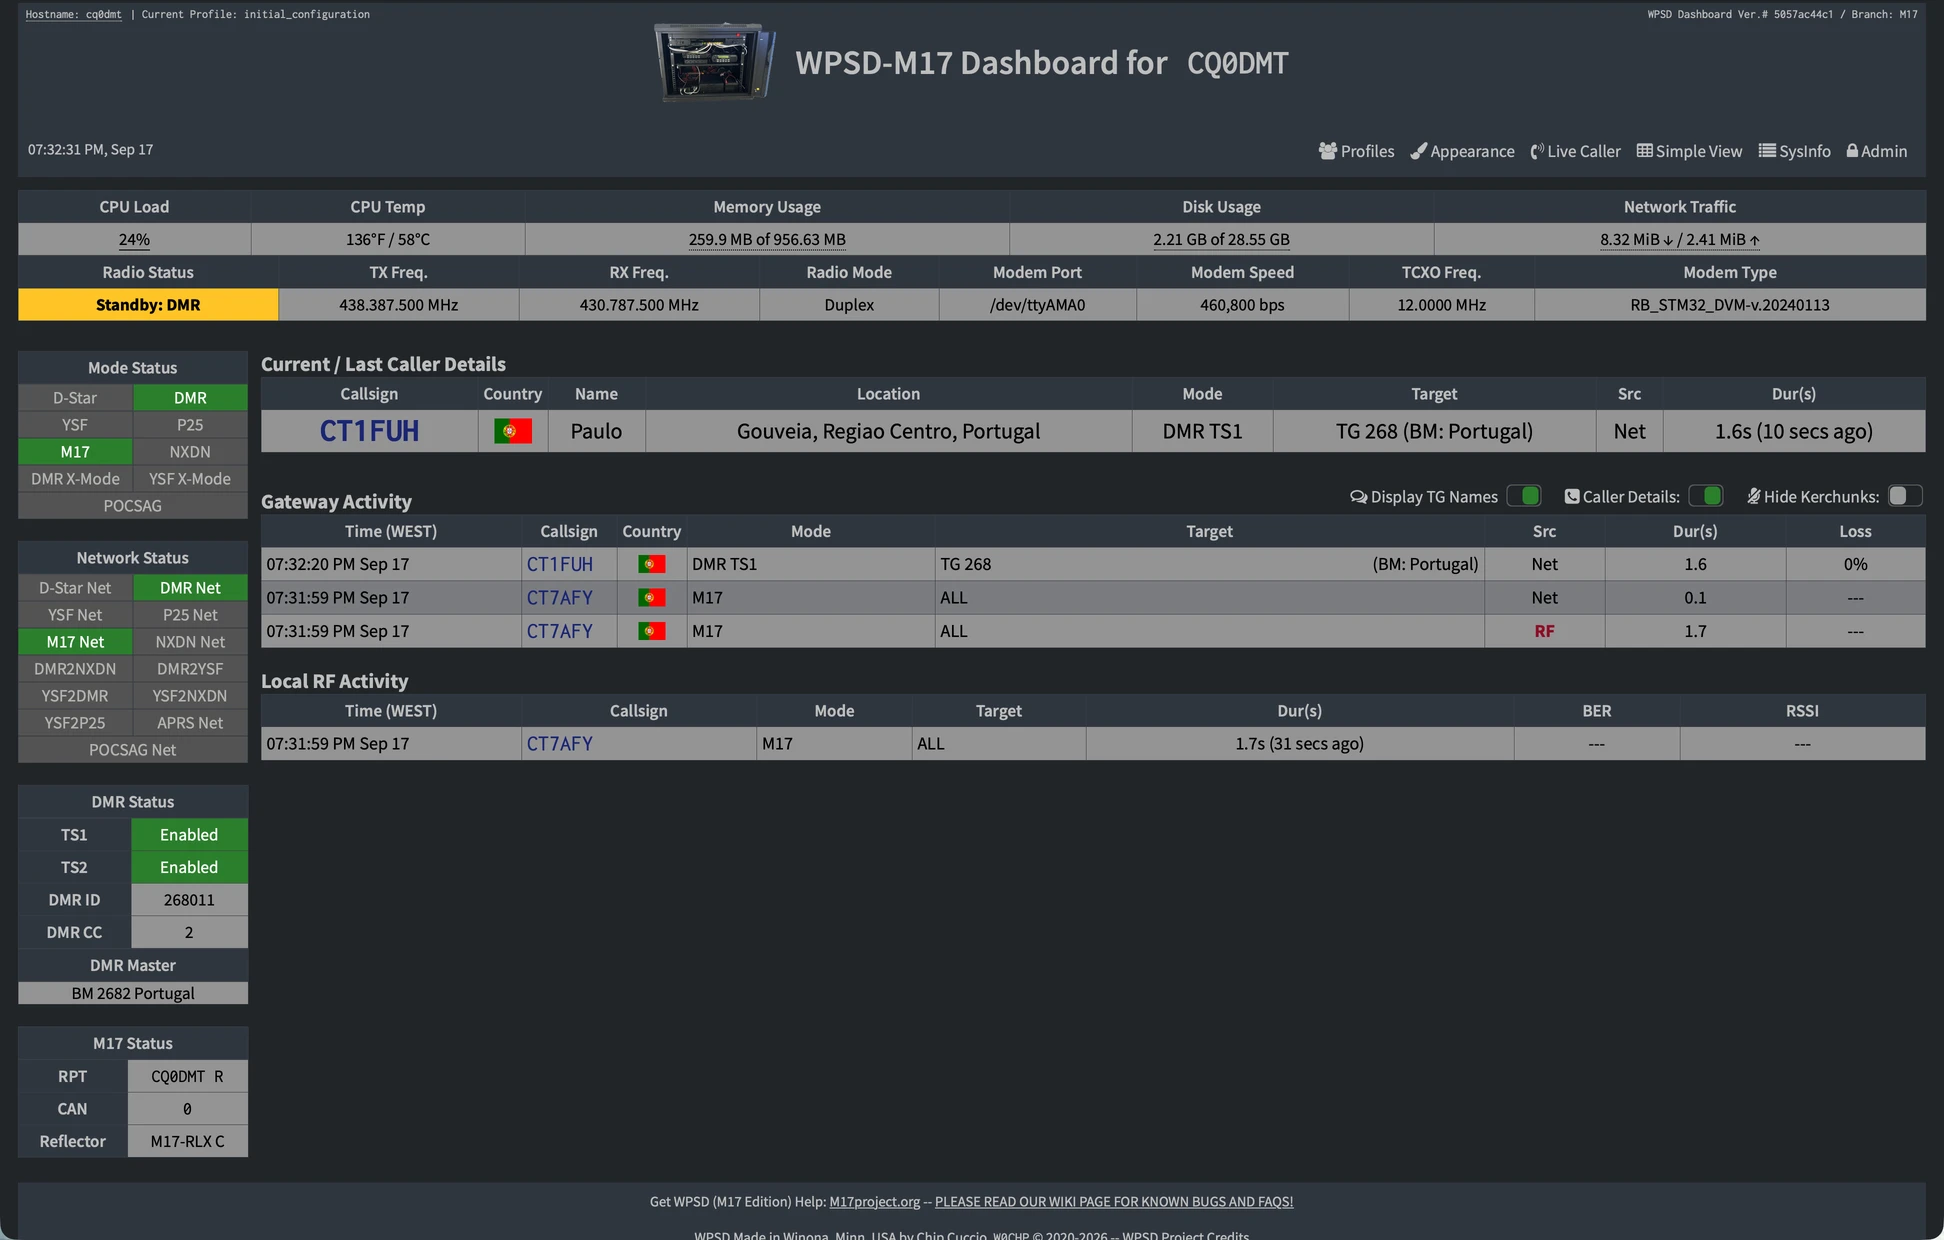1944x1240 pixels.
Task: Switch to Simple View
Action: pos(1689,151)
